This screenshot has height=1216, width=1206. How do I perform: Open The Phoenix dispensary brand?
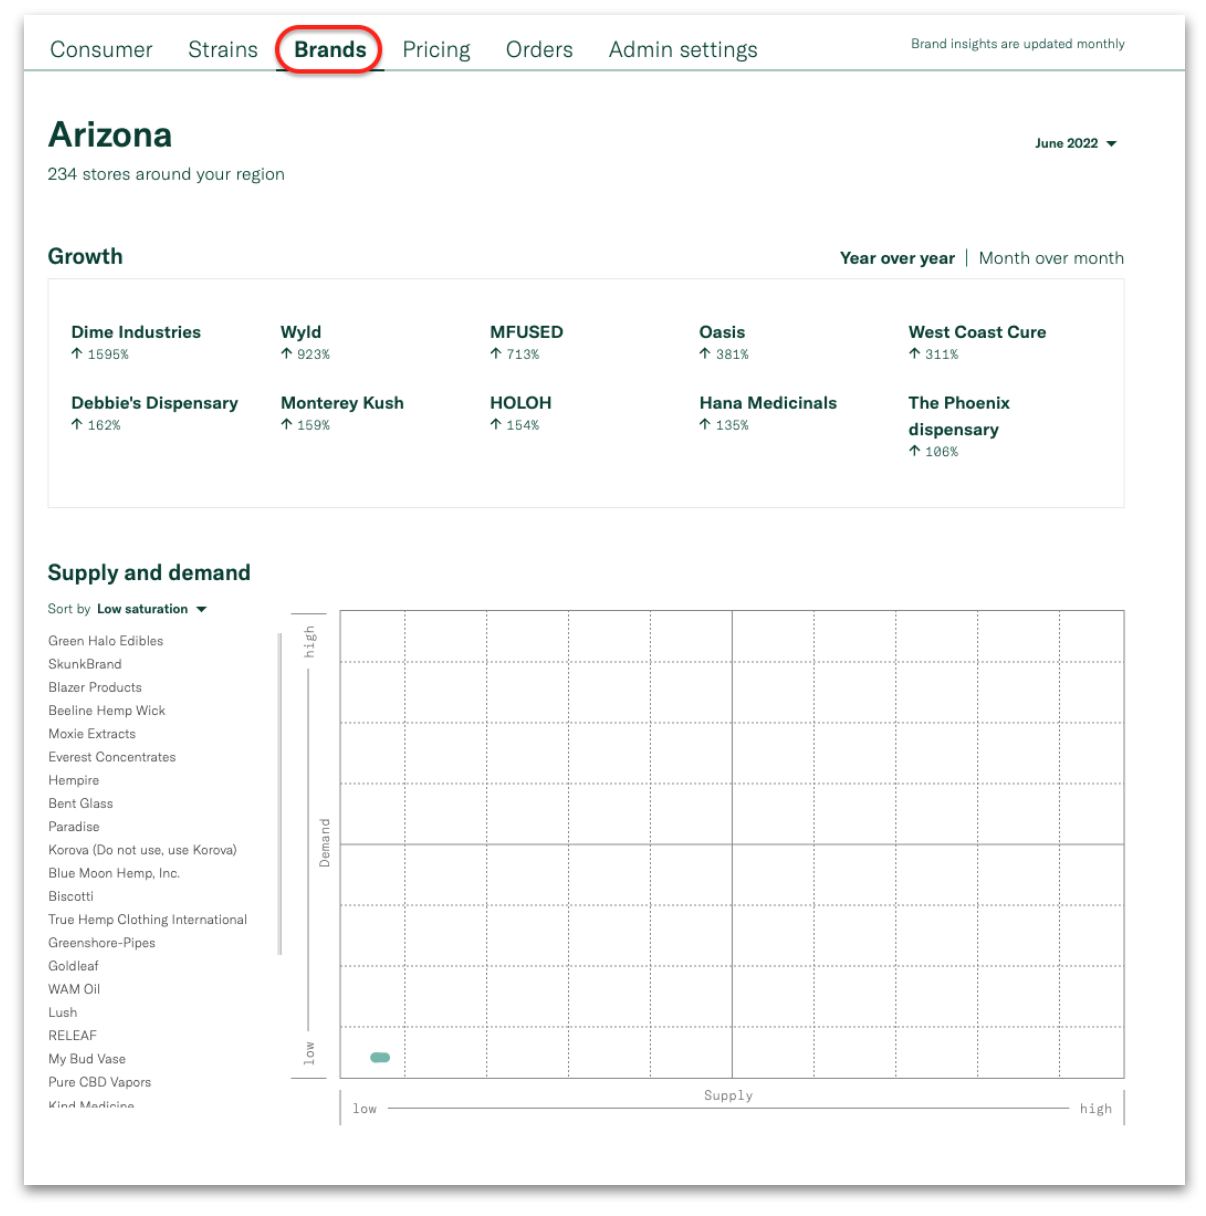(x=959, y=416)
